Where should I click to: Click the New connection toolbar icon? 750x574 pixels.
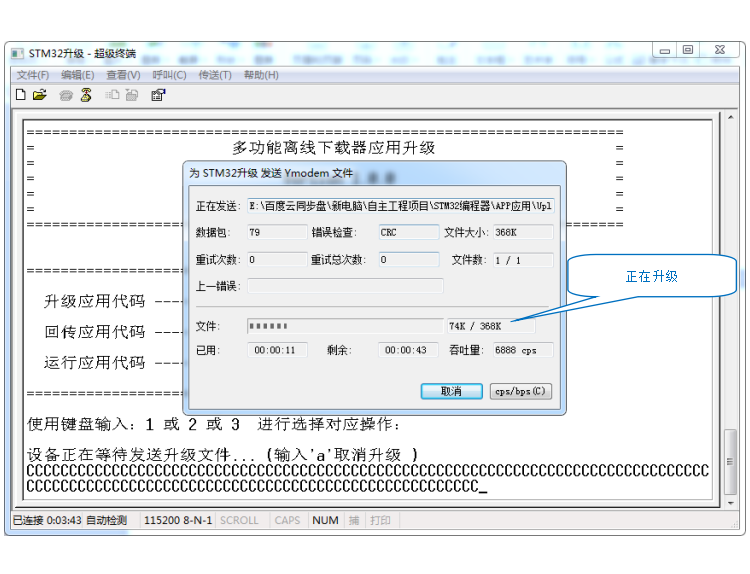[21, 95]
